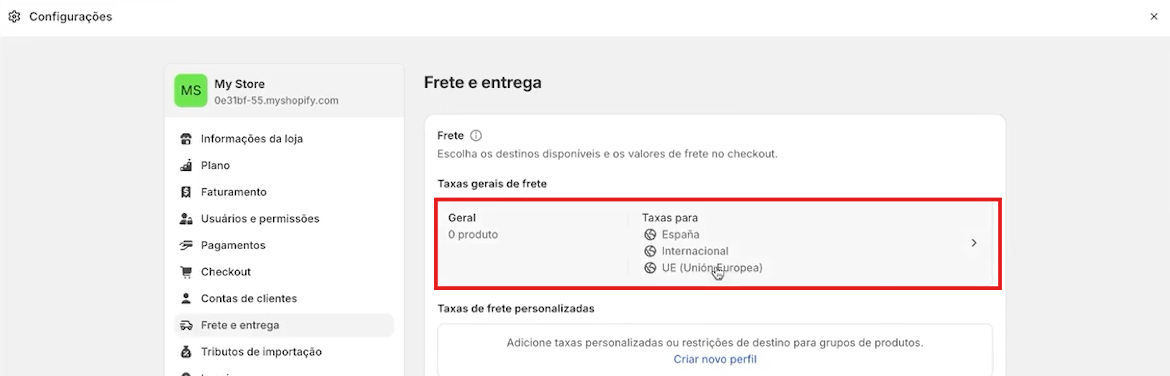Expand the Geral shipping profile chevron

974,243
